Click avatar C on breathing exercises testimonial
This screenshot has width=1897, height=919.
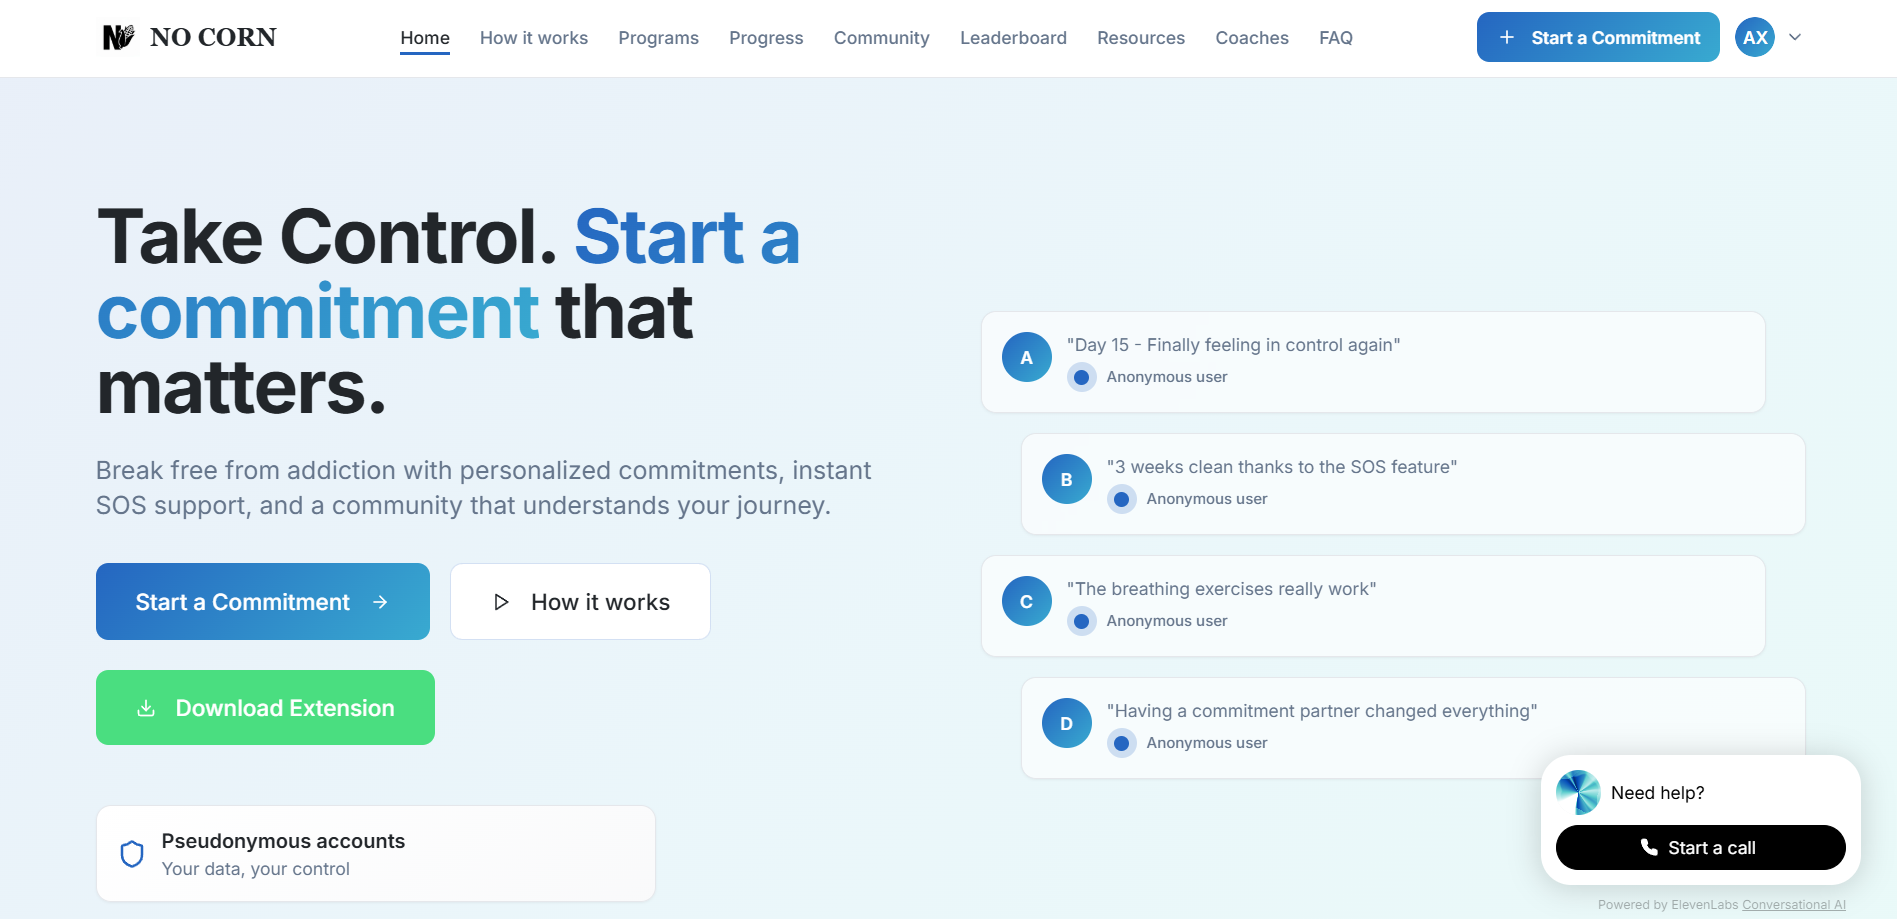[x=1026, y=602]
